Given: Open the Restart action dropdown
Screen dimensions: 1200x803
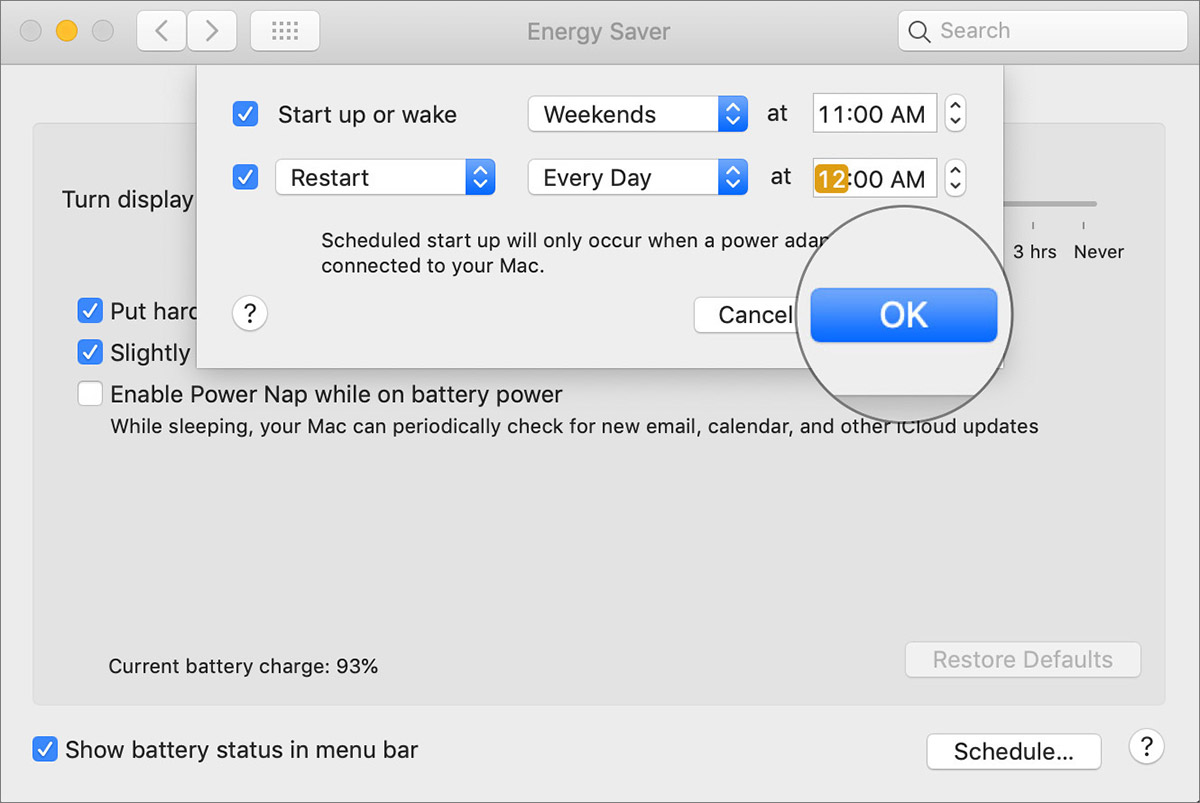Looking at the screenshot, I should (384, 178).
